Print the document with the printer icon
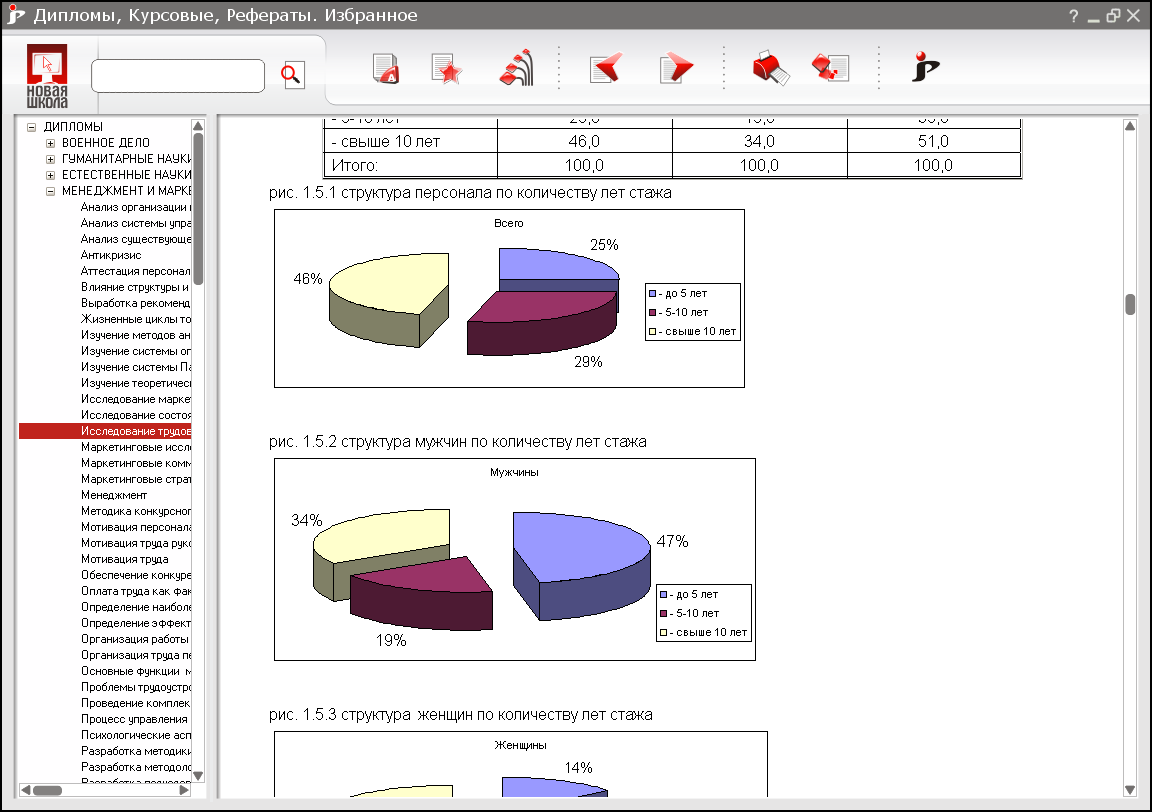Image resolution: width=1152 pixels, height=812 pixels. 769,69
